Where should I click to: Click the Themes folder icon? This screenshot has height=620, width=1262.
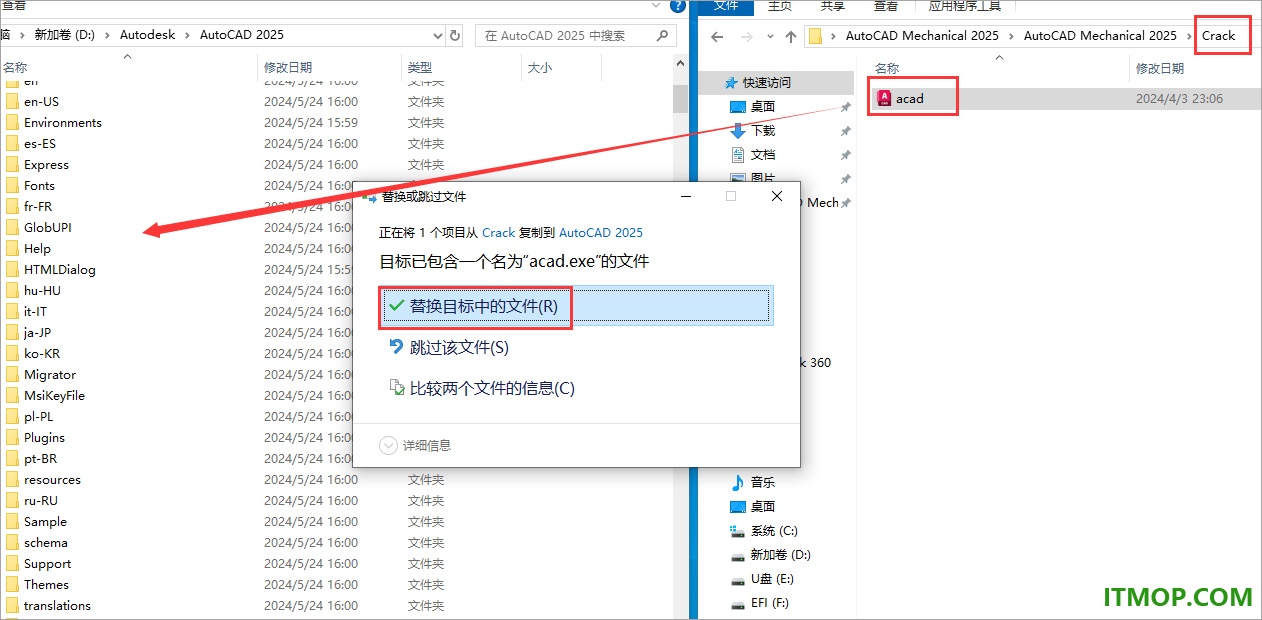coord(12,584)
